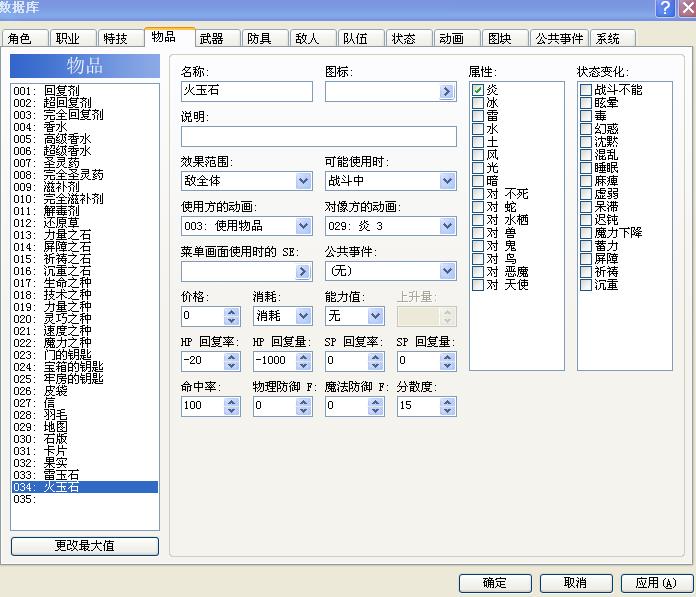Increase the 价格 value with up arrow
Screen dimensions: 696x597
pos(231,312)
